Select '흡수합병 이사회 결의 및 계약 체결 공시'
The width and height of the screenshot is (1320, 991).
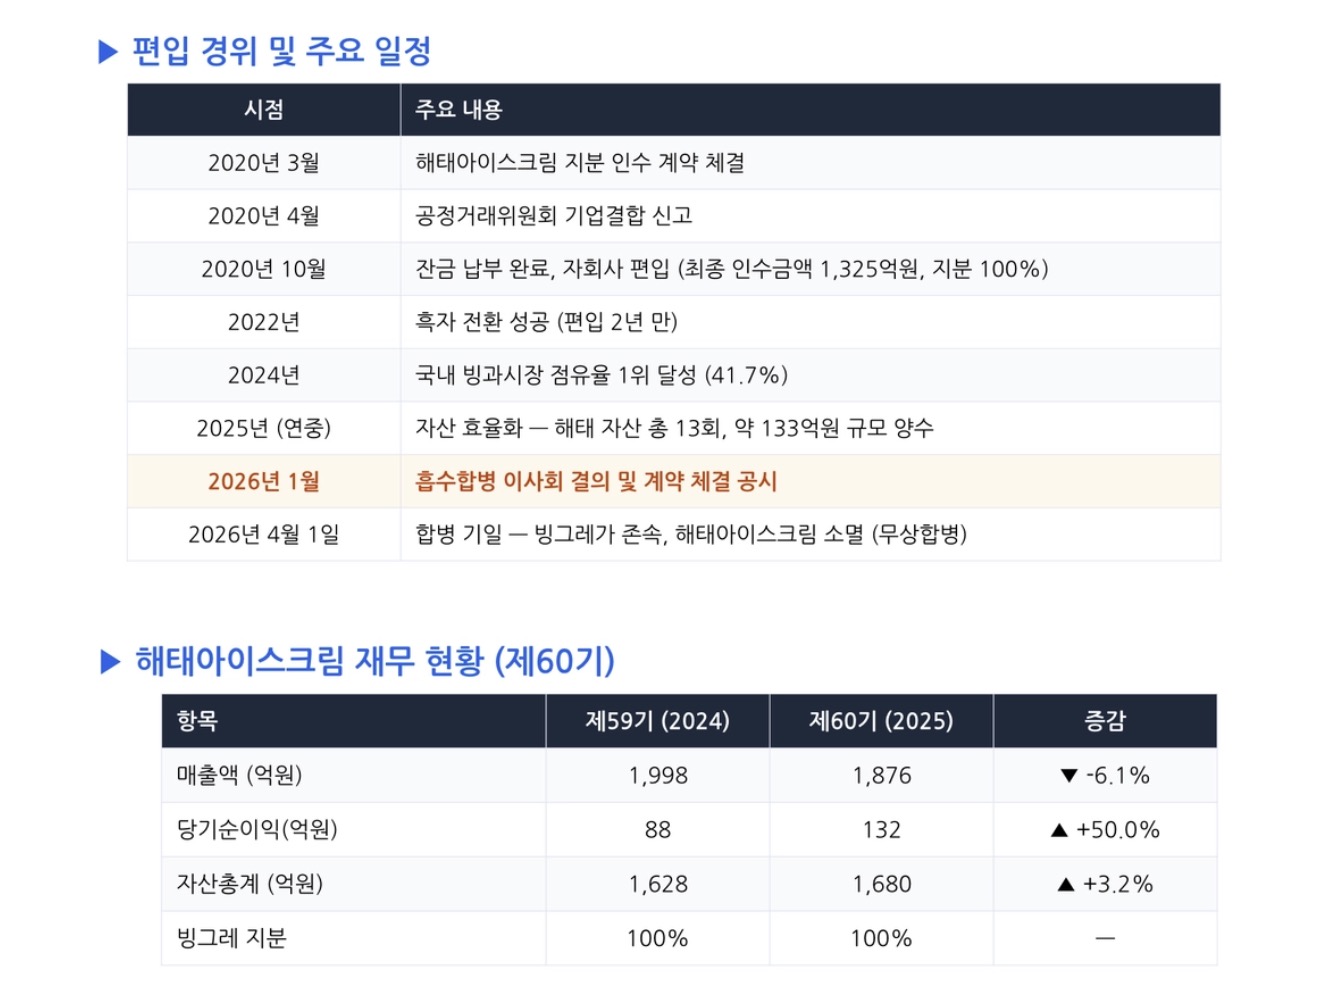pos(596,481)
